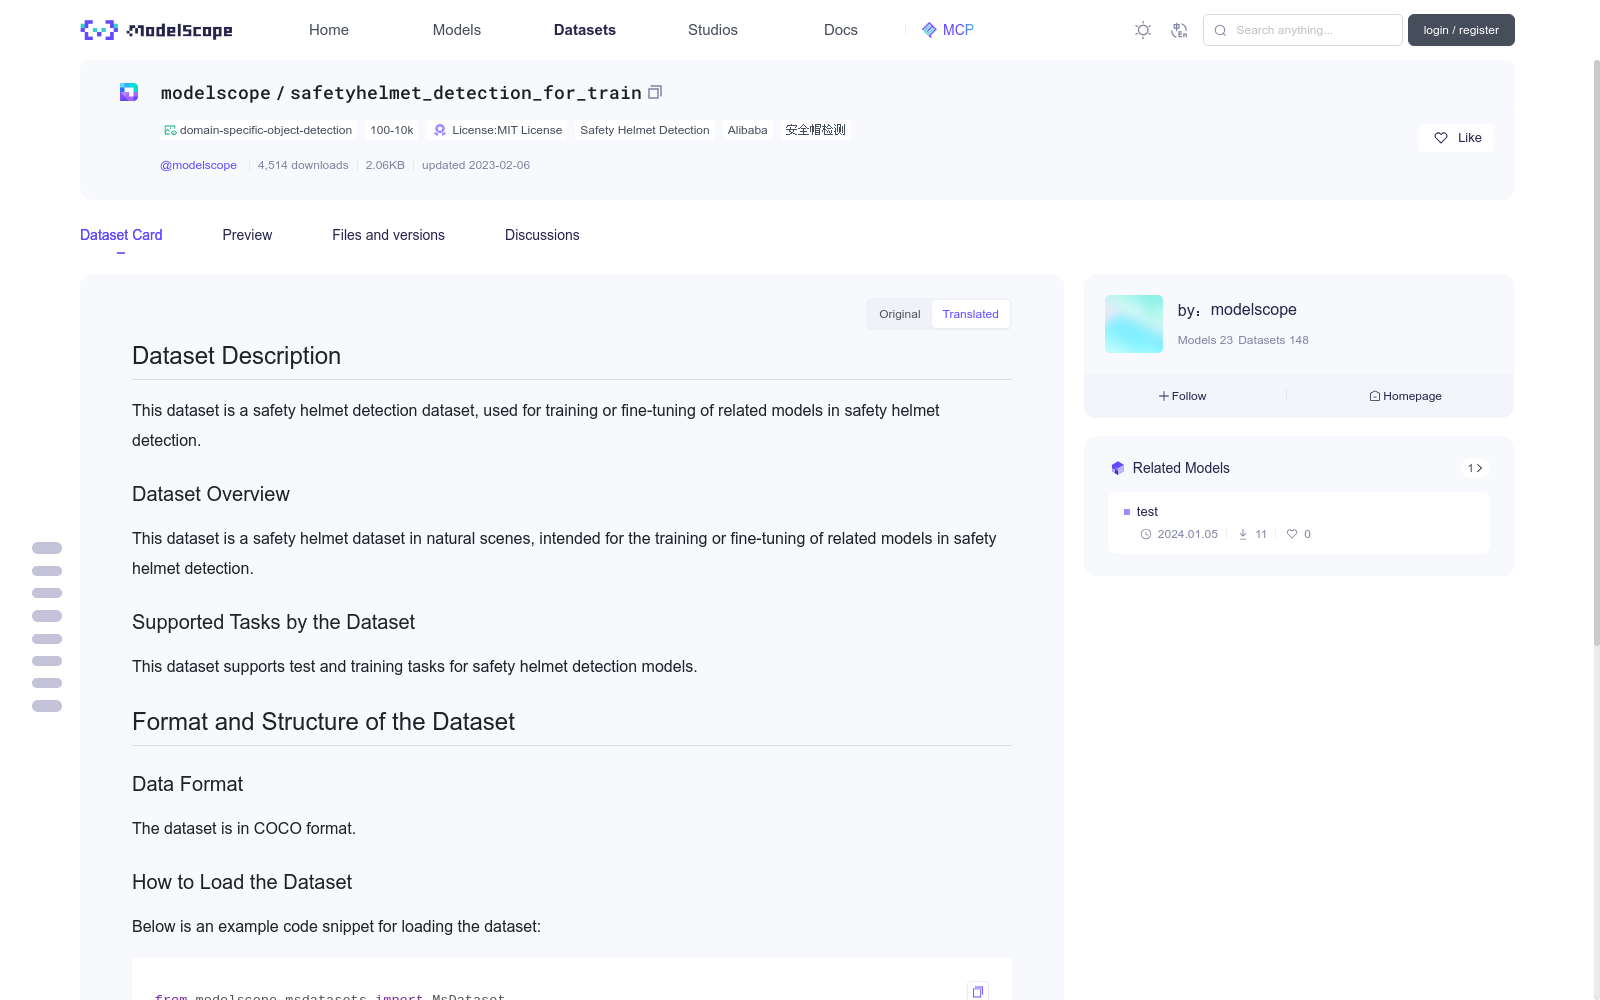Click the License:MIT License tag
Viewport: 1600px width, 1000px height.
[x=498, y=130]
